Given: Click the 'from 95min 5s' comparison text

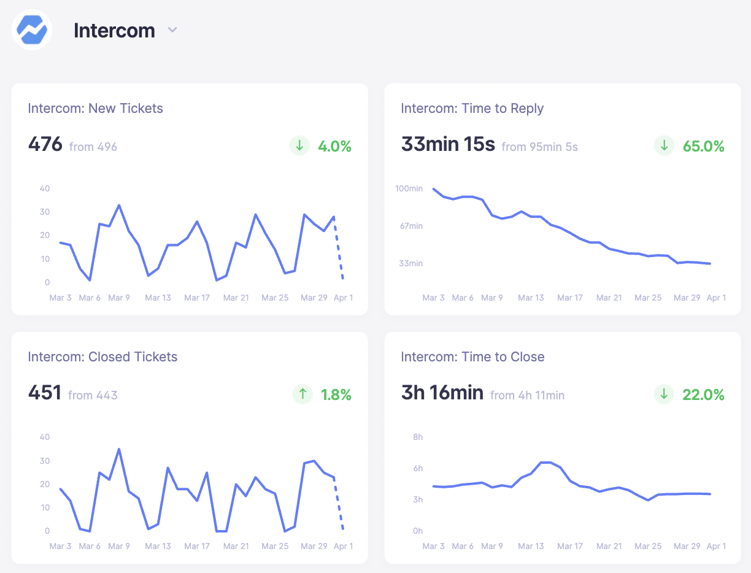Looking at the screenshot, I should [539, 147].
